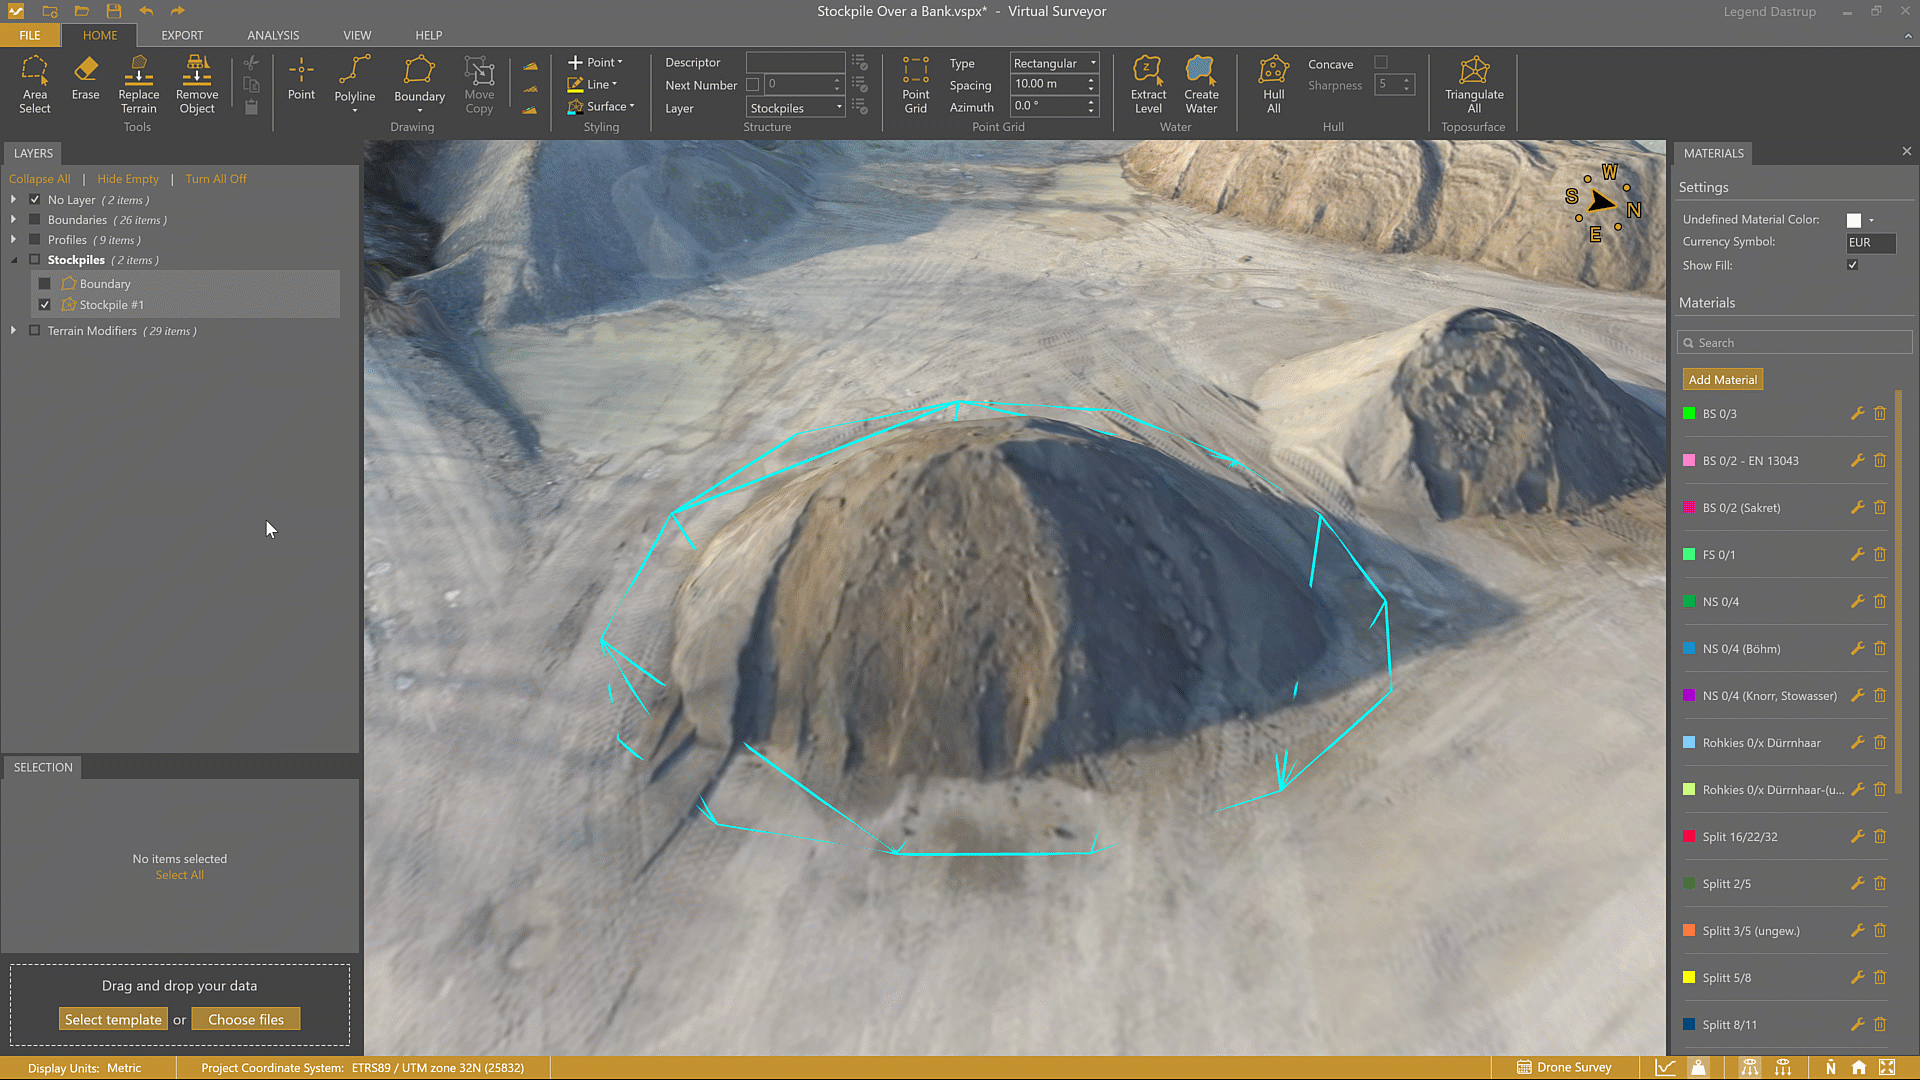Check the Boundary stockpile item checkbox
This screenshot has height=1080, width=1920.
pyautogui.click(x=45, y=284)
